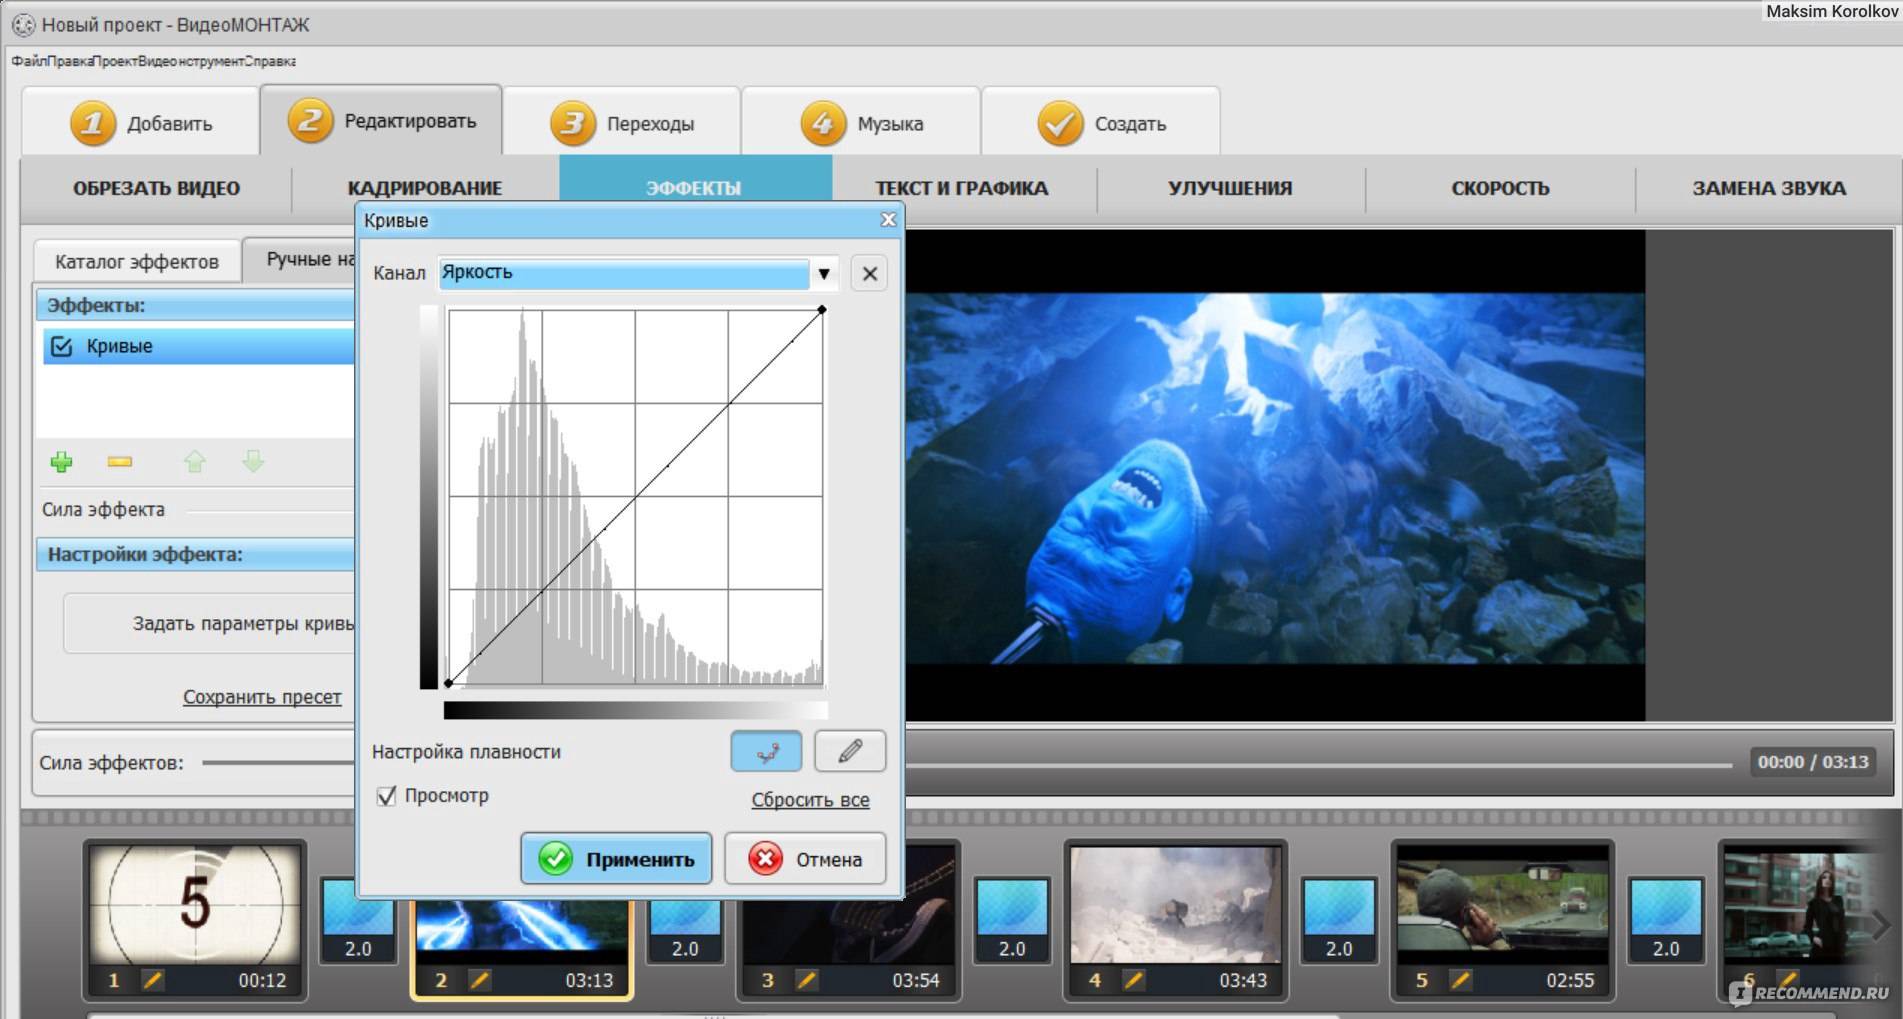Click the edit pencil on clip 4
The width and height of the screenshot is (1903, 1019).
1133,980
